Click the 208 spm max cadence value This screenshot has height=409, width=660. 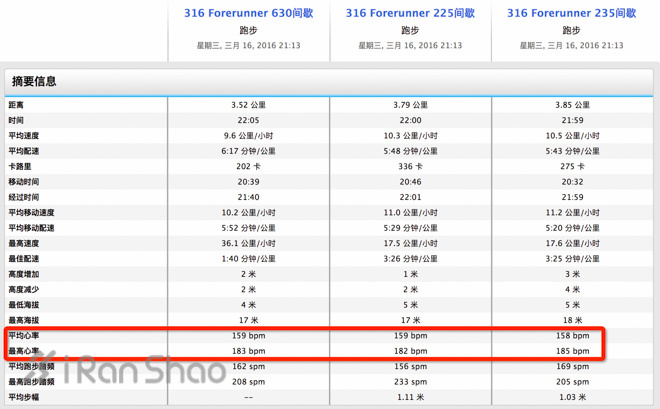248,382
